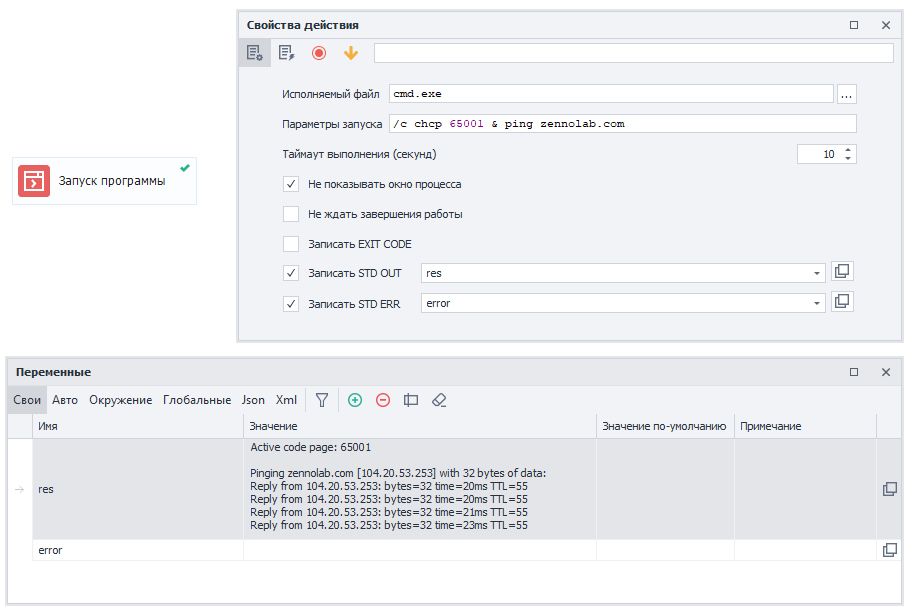Image resolution: width=914 pixels, height=609 pixels.
Task: Click the filter funnel icon in Переменные
Action: point(322,400)
